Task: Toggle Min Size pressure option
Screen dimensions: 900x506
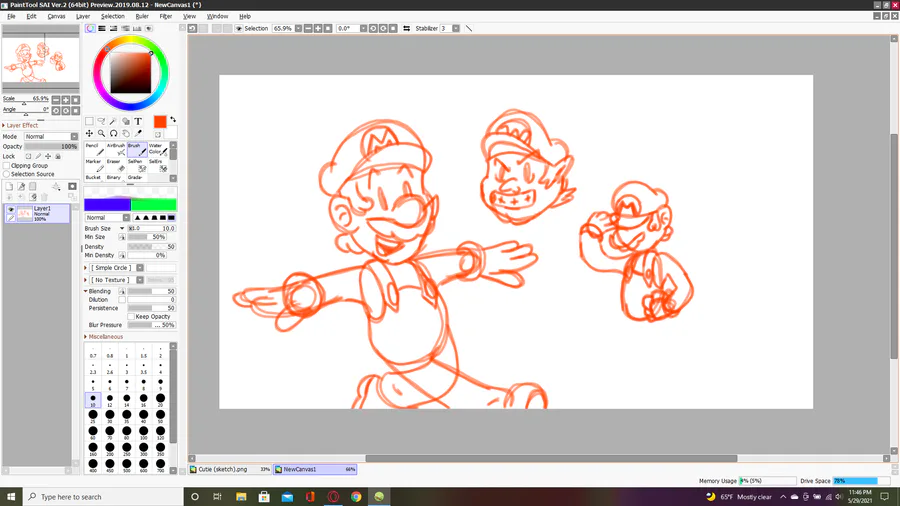Action: pos(122,237)
